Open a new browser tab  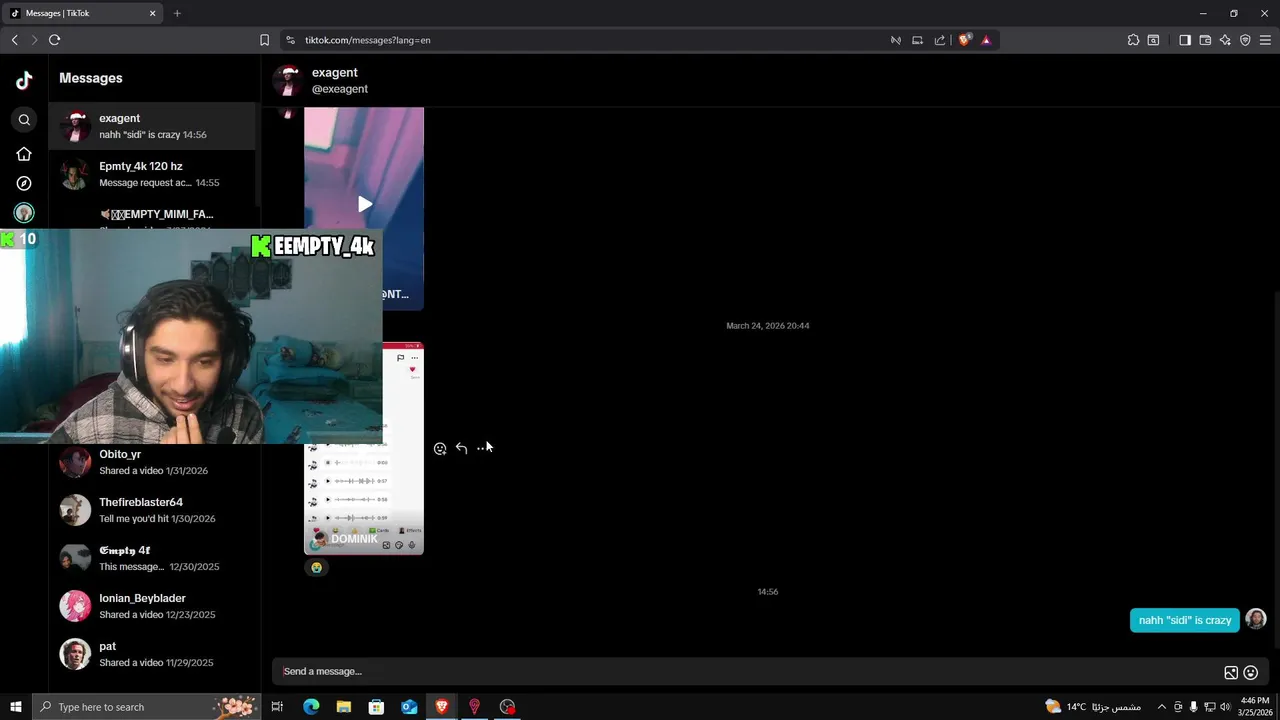coord(177,13)
